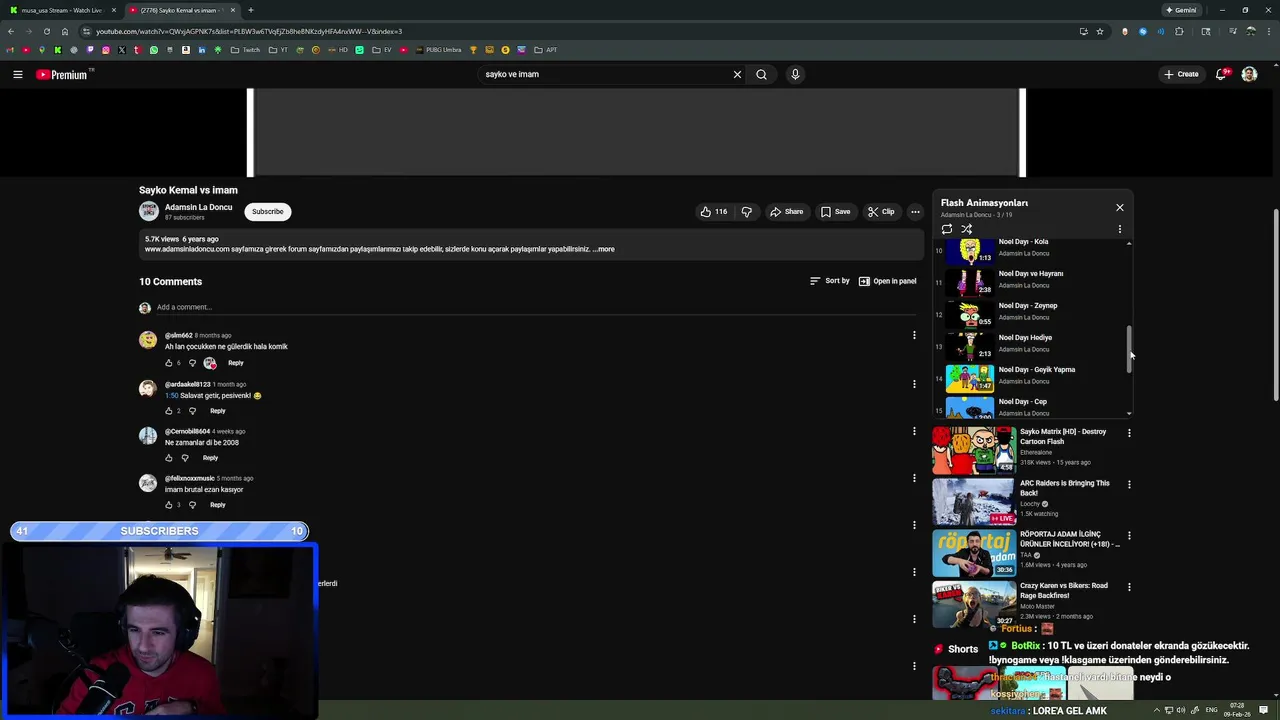Open the video's more actions menu

[x=915, y=212]
